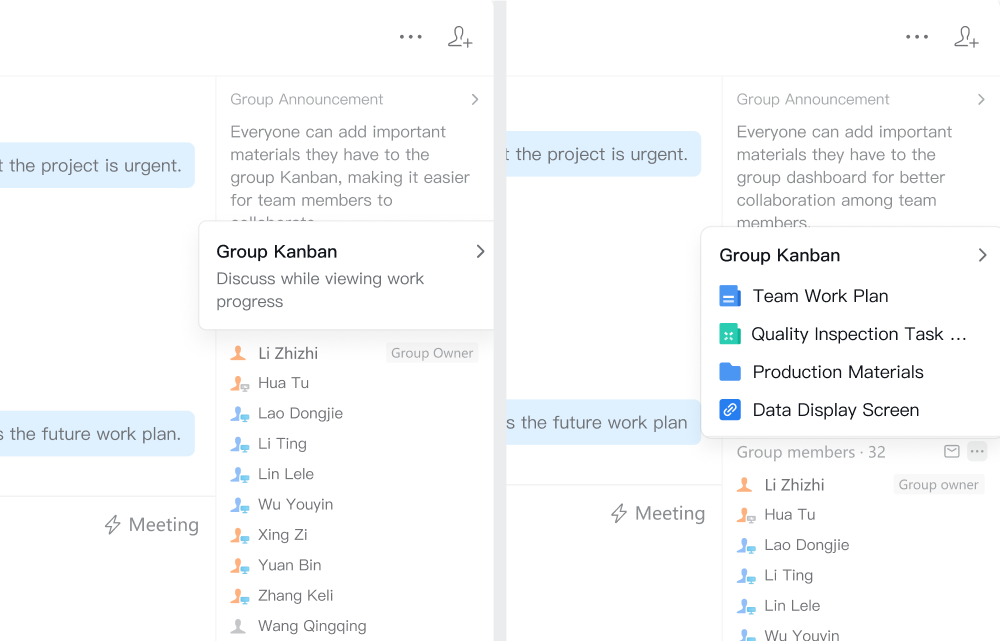Image resolution: width=1000 pixels, height=641 pixels.
Task: Click the Data Display Screen link icon
Action: coord(730,410)
